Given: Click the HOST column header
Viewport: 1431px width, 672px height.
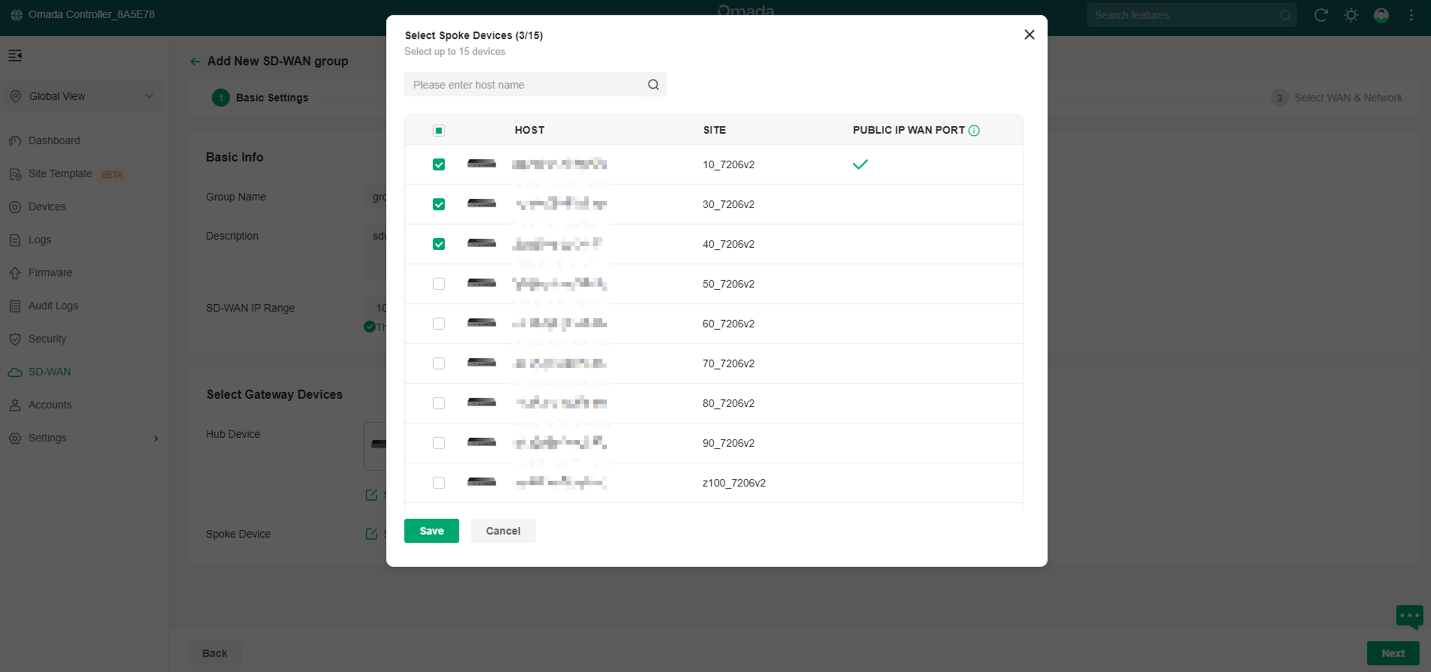Looking at the screenshot, I should pos(530,131).
